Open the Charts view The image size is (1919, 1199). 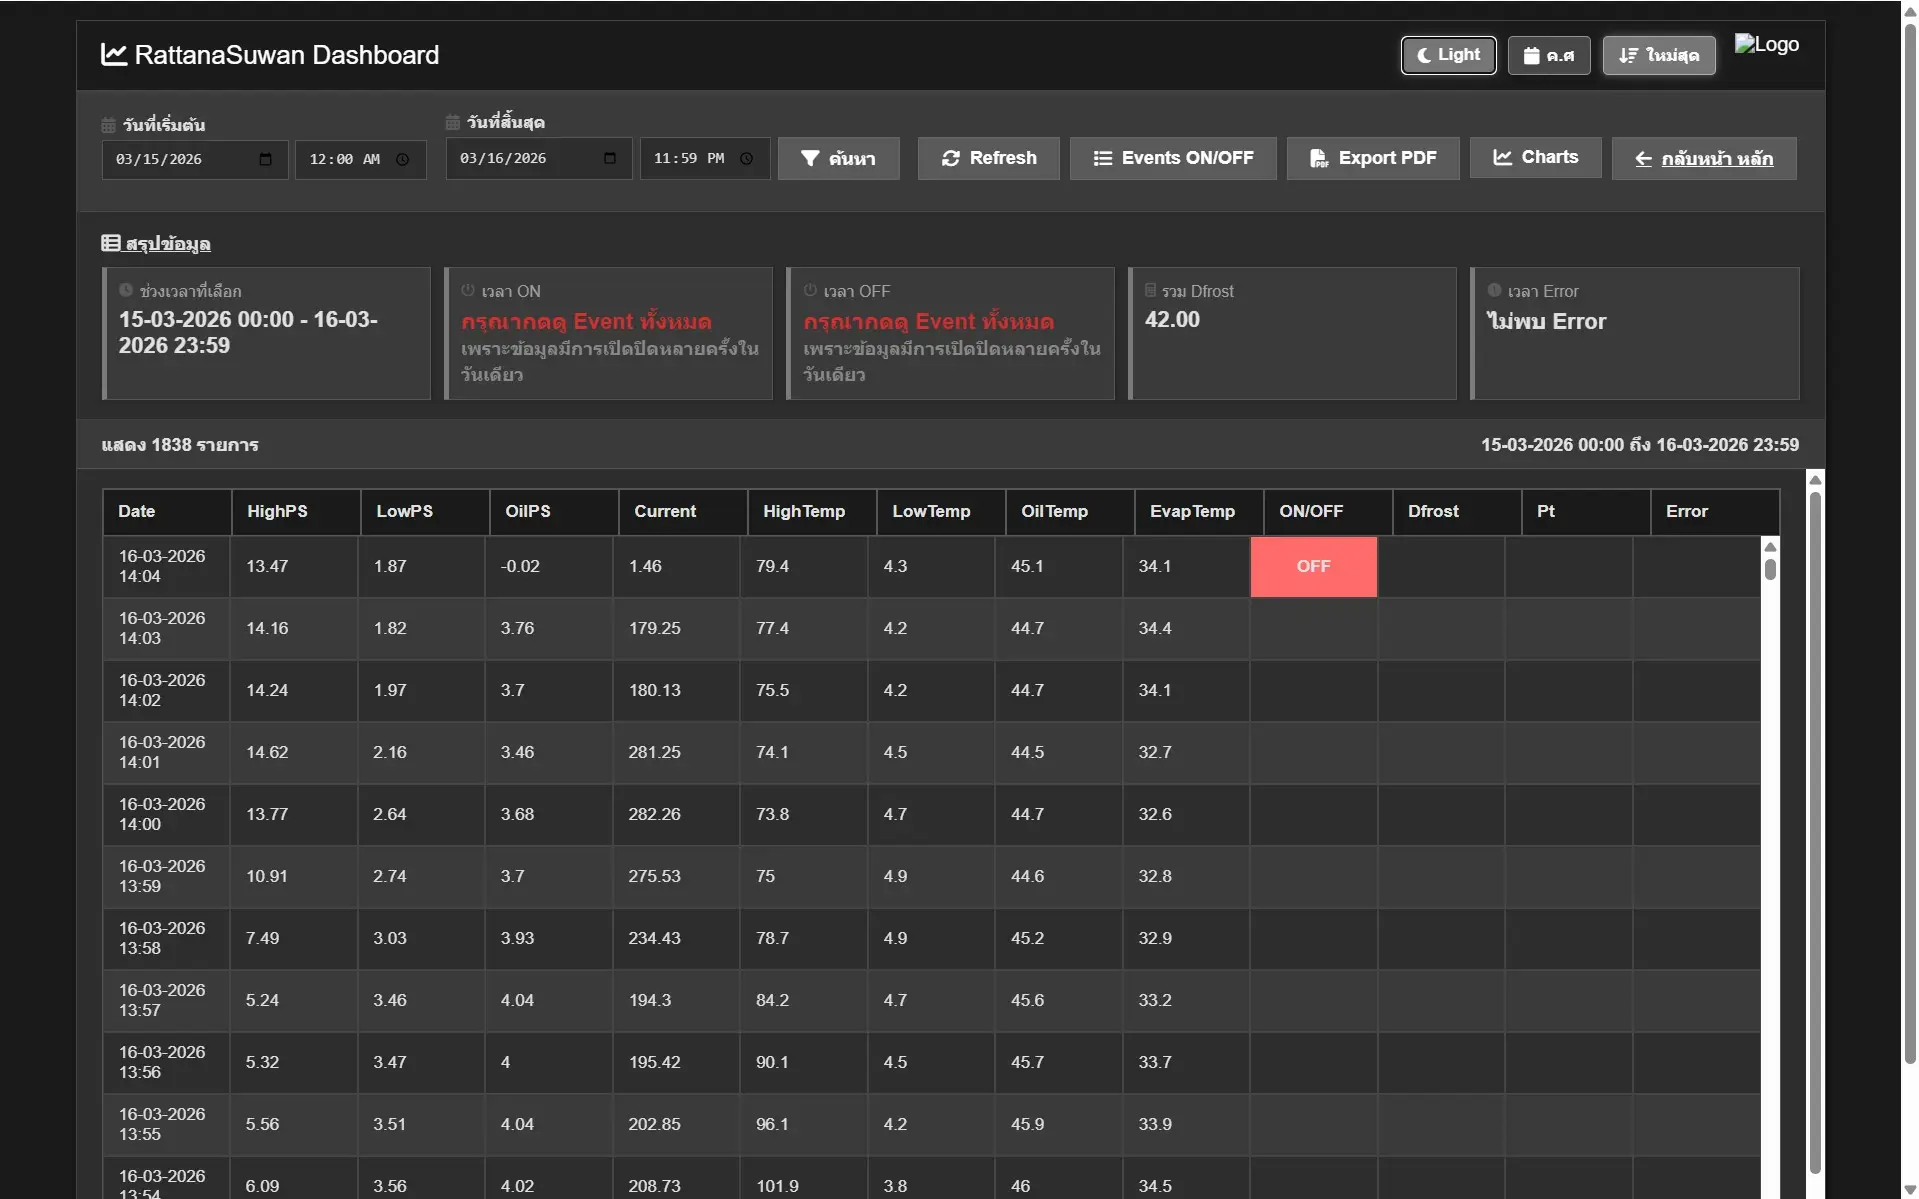pos(1535,158)
